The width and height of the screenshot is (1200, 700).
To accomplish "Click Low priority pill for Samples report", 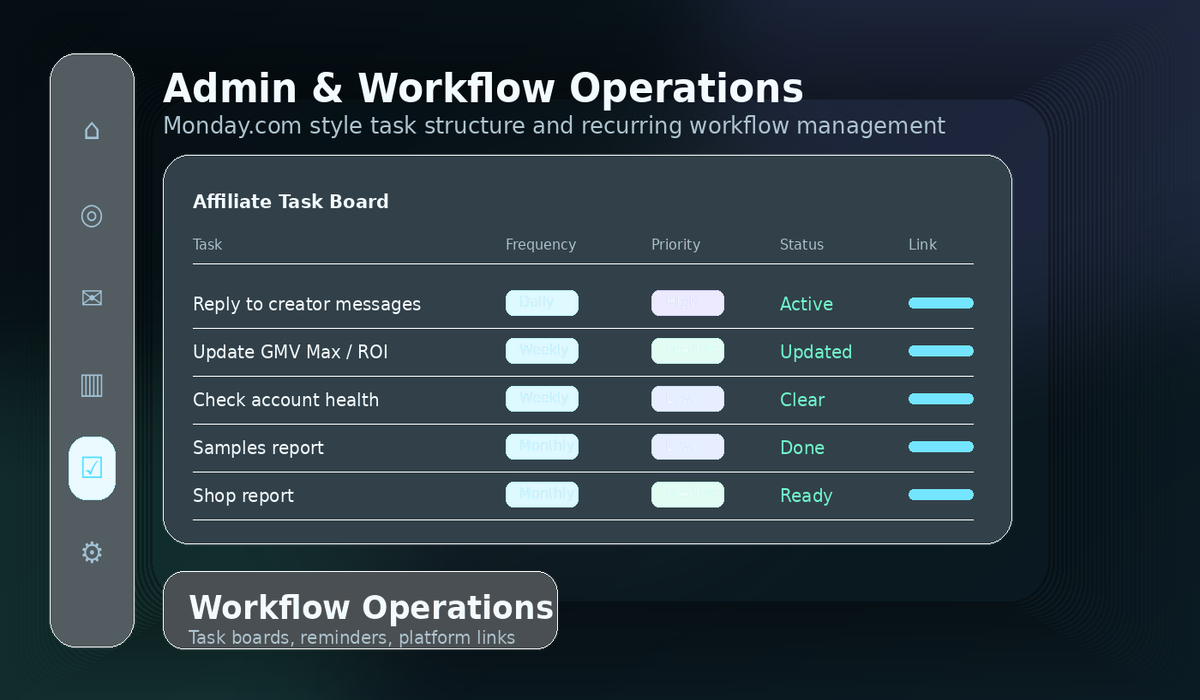I will tap(688, 447).
